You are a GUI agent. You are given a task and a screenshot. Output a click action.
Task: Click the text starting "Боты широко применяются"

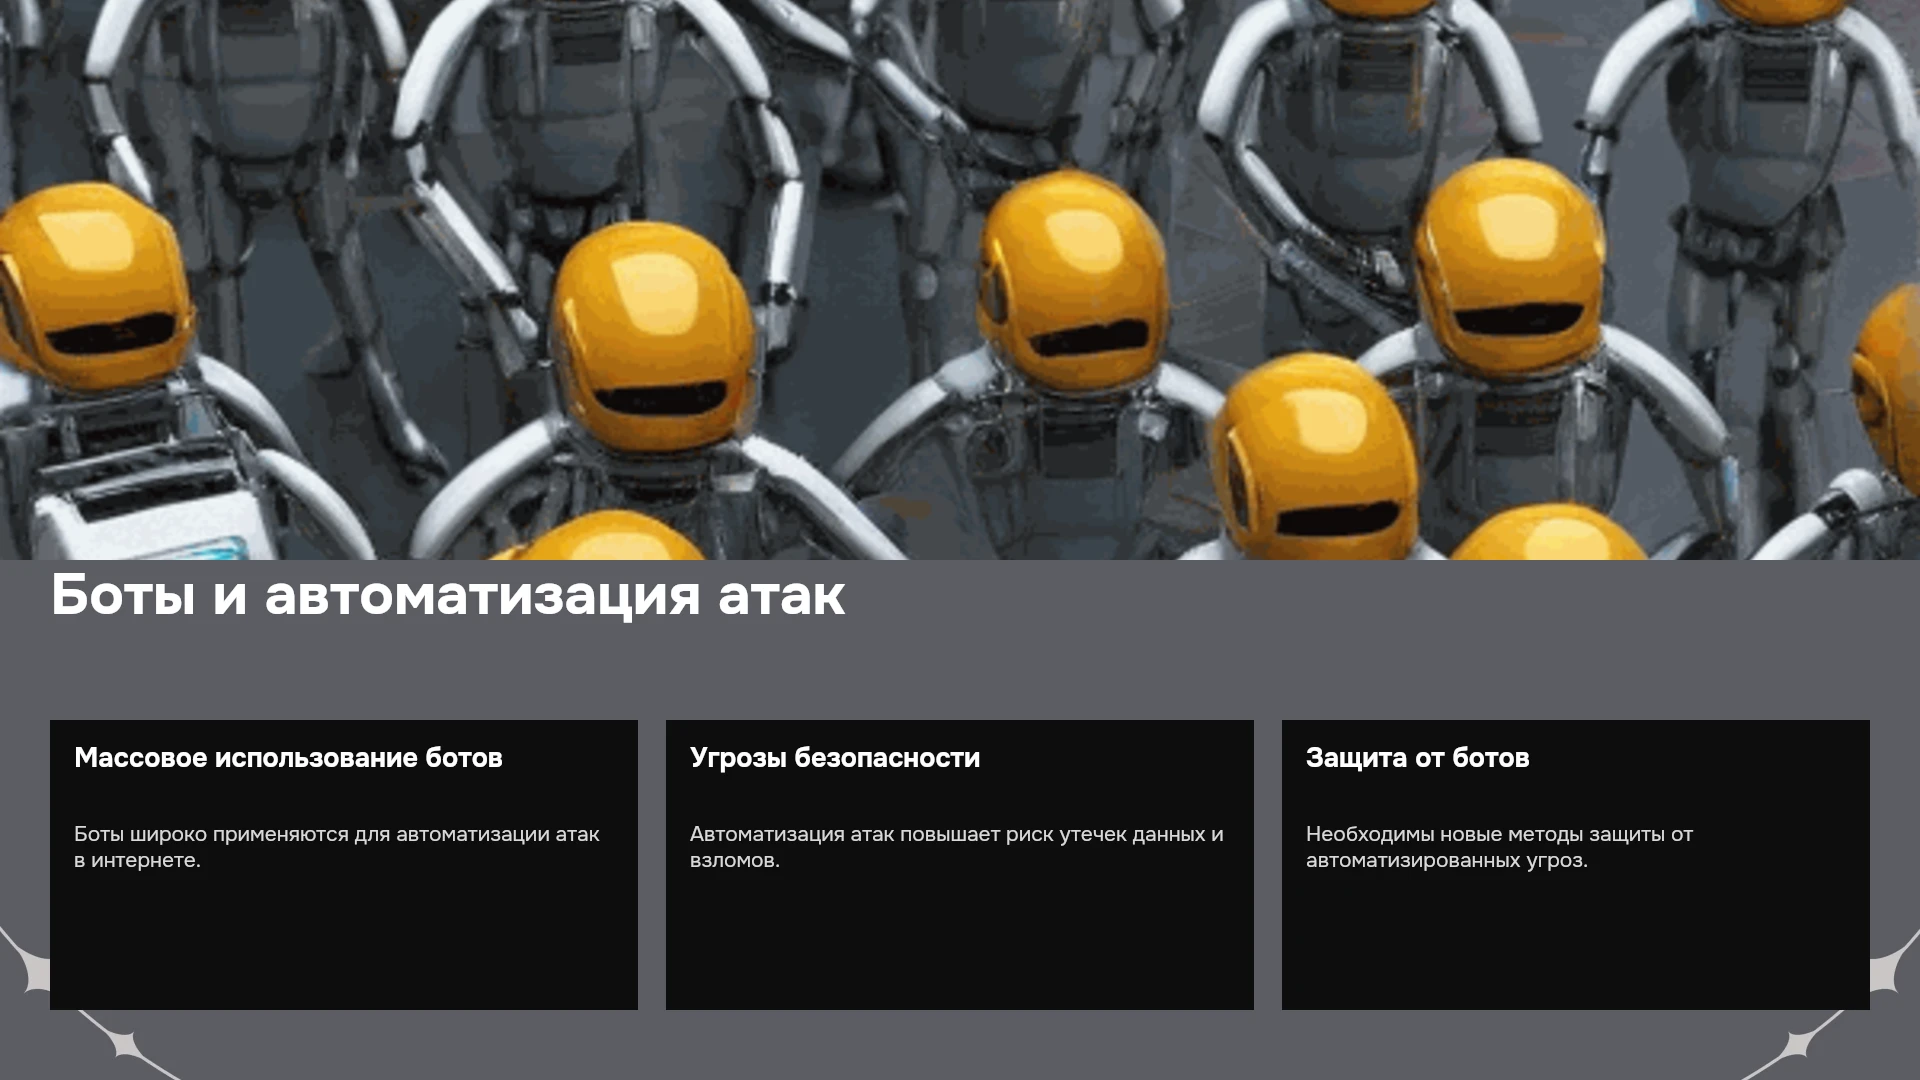point(337,847)
